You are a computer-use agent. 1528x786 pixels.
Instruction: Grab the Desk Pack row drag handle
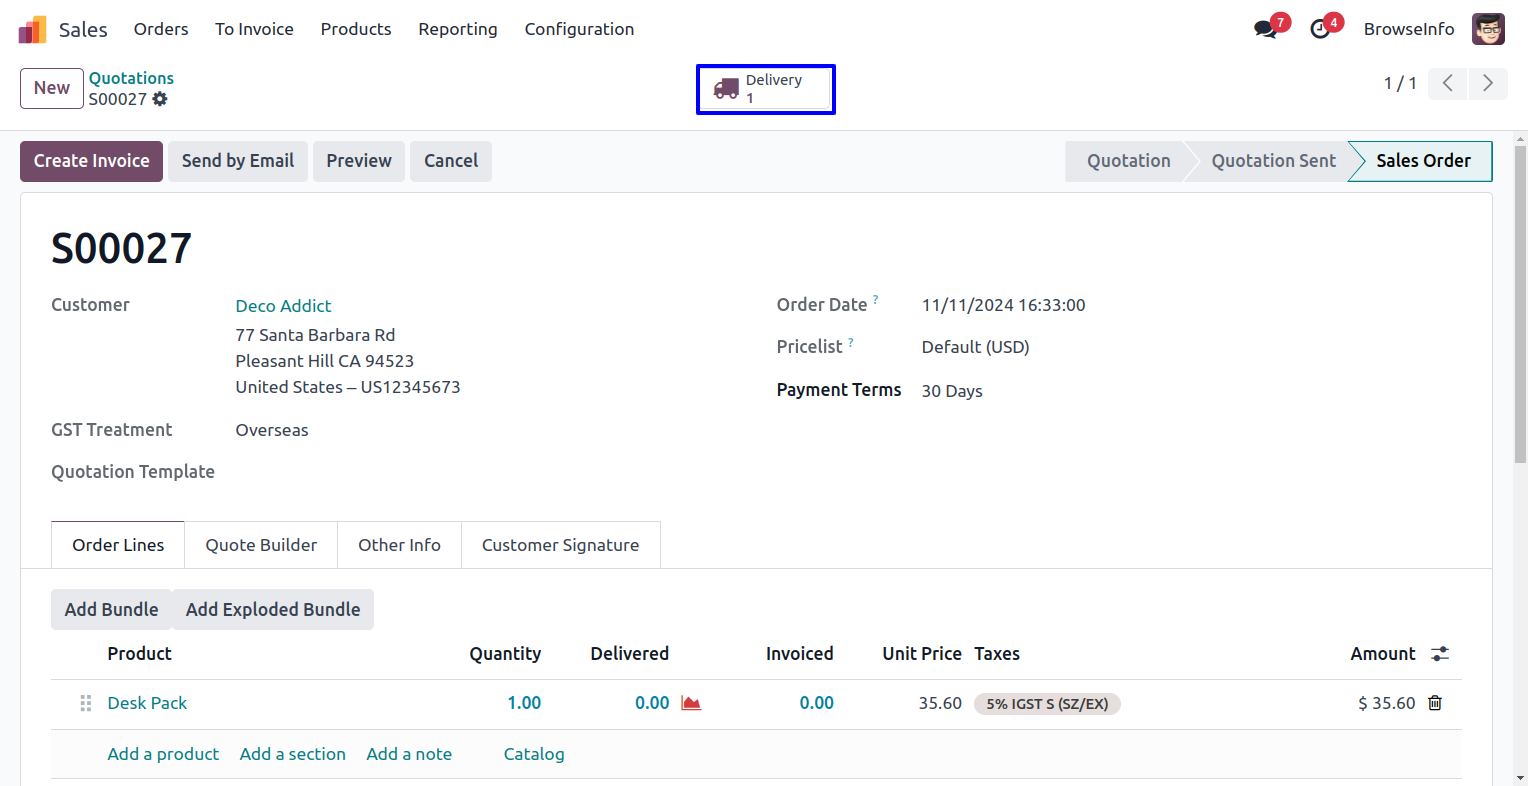click(86, 703)
